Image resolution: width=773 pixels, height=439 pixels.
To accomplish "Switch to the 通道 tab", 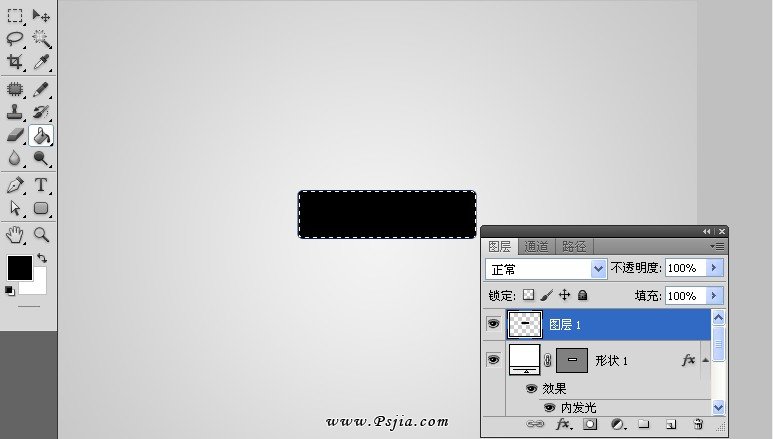I will (x=536, y=247).
